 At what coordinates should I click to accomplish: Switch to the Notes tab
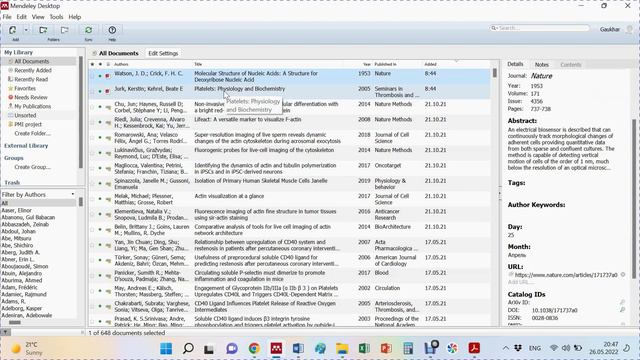pyautogui.click(x=542, y=64)
